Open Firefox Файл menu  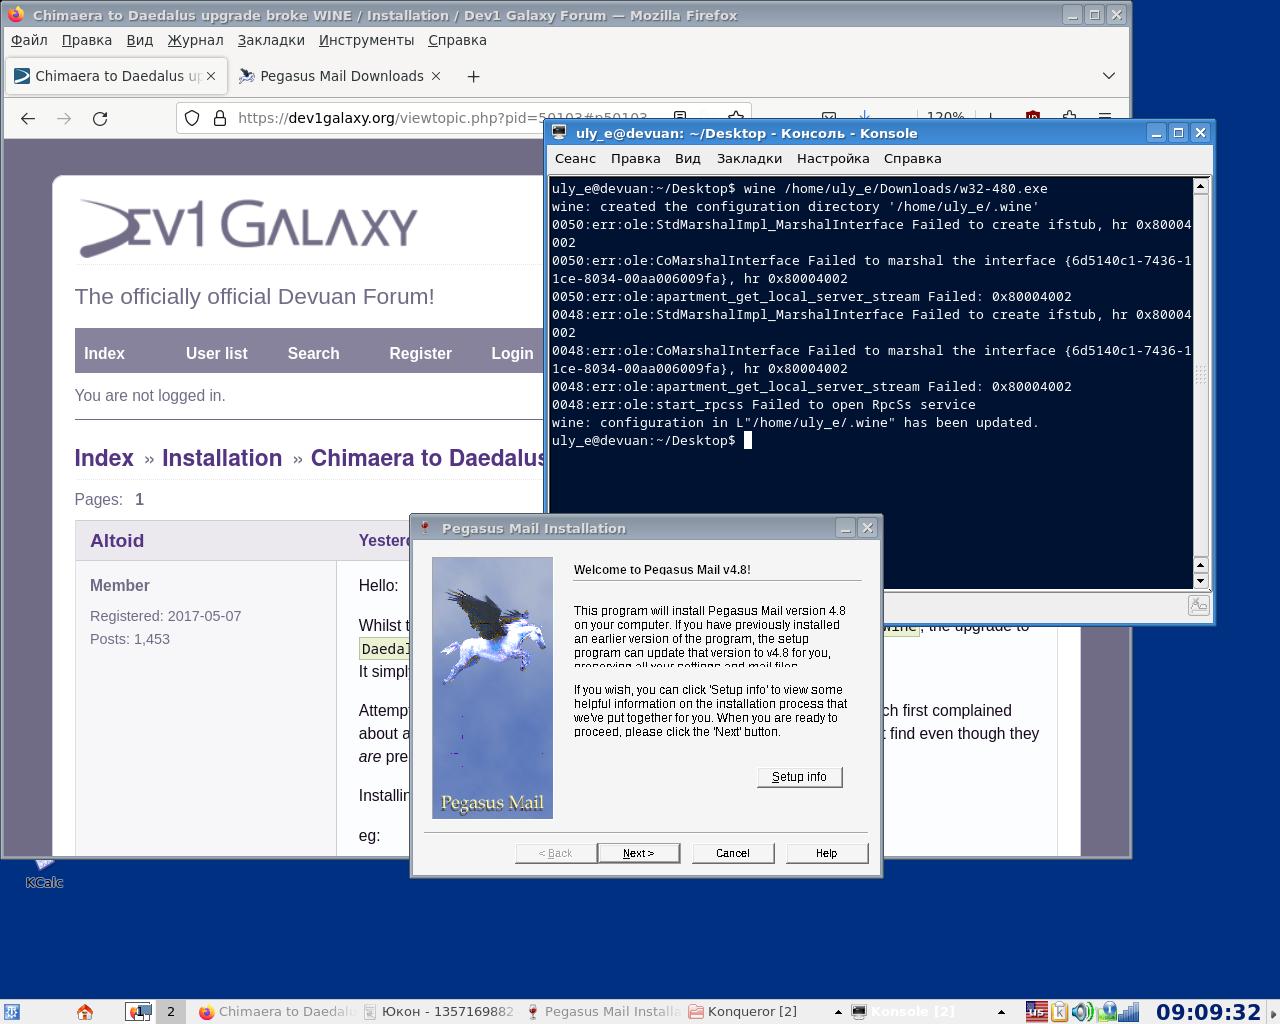29,40
